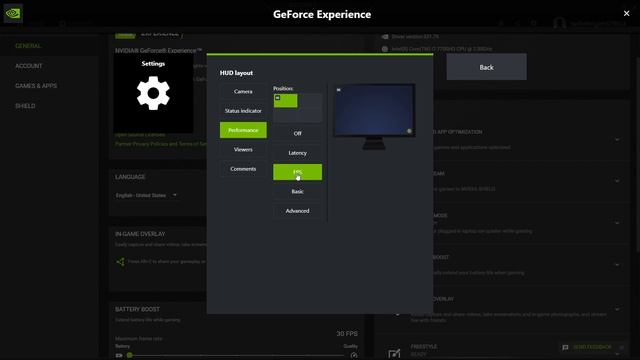Turn performance overlay Off
This screenshot has width=640, height=360.
(297, 133)
